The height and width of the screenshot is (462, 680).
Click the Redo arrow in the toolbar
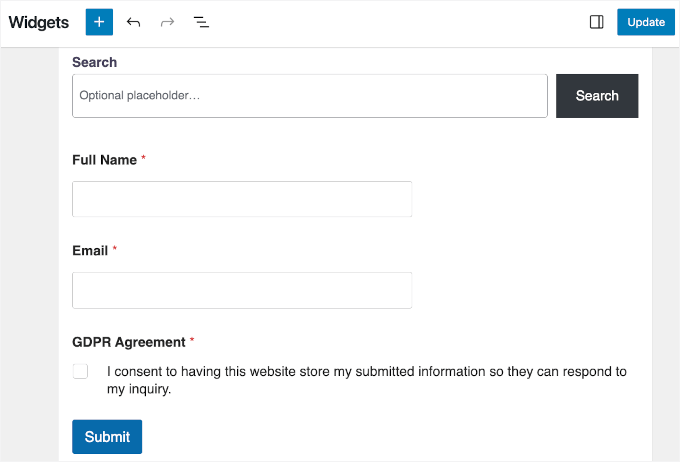tap(167, 22)
